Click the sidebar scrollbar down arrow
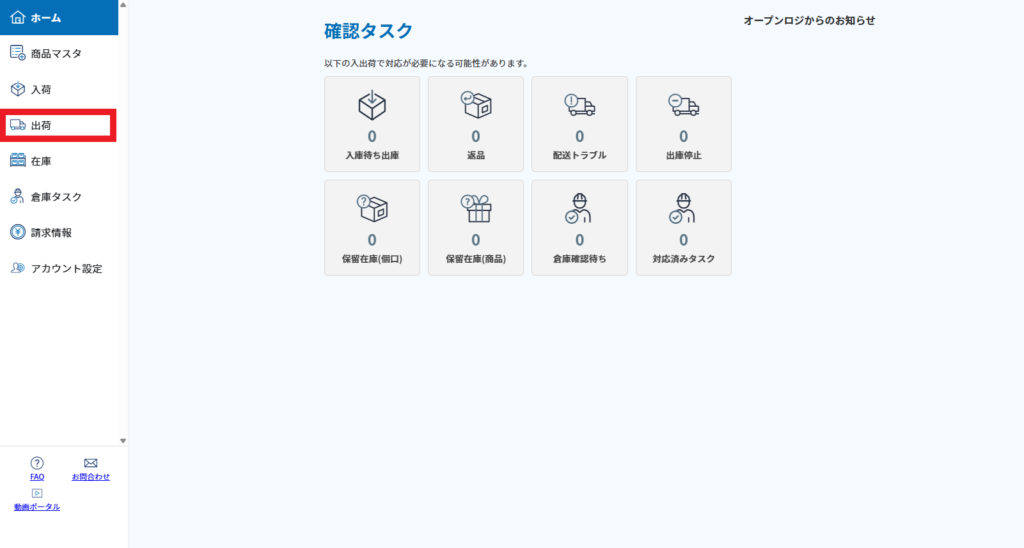 (123, 440)
